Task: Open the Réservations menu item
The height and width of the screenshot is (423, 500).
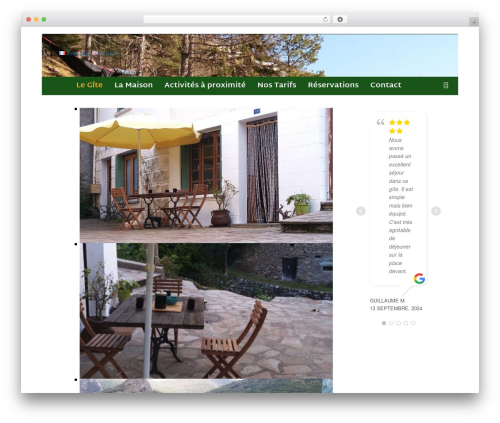Action: coord(333,85)
